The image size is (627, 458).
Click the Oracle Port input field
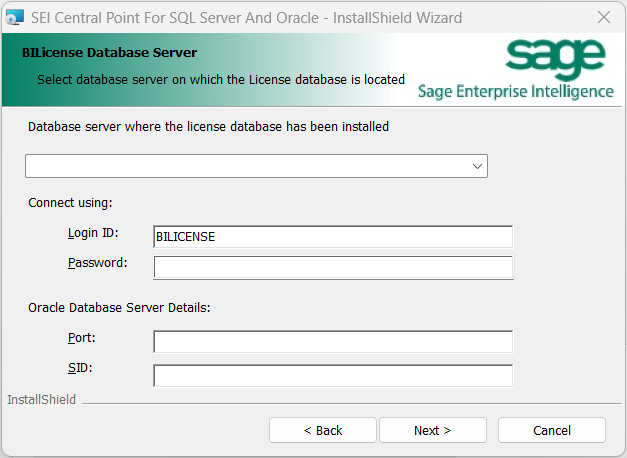pyautogui.click(x=333, y=342)
